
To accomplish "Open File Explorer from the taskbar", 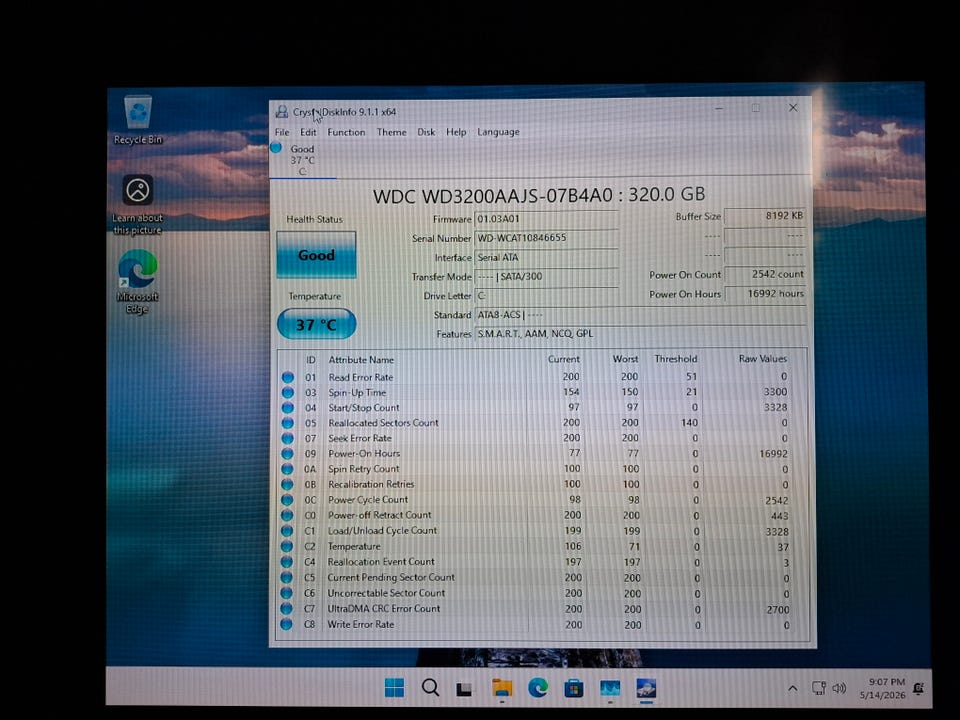I will coord(502,688).
